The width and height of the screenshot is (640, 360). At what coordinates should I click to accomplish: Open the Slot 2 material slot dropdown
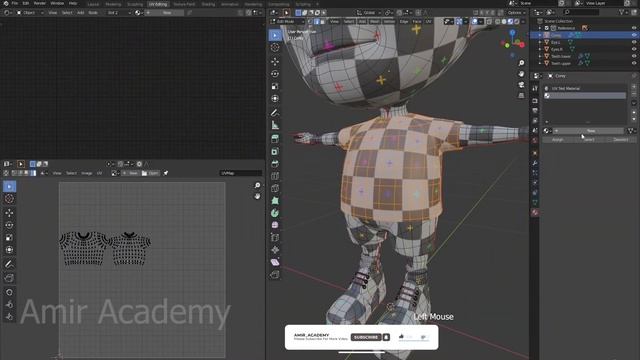point(119,13)
